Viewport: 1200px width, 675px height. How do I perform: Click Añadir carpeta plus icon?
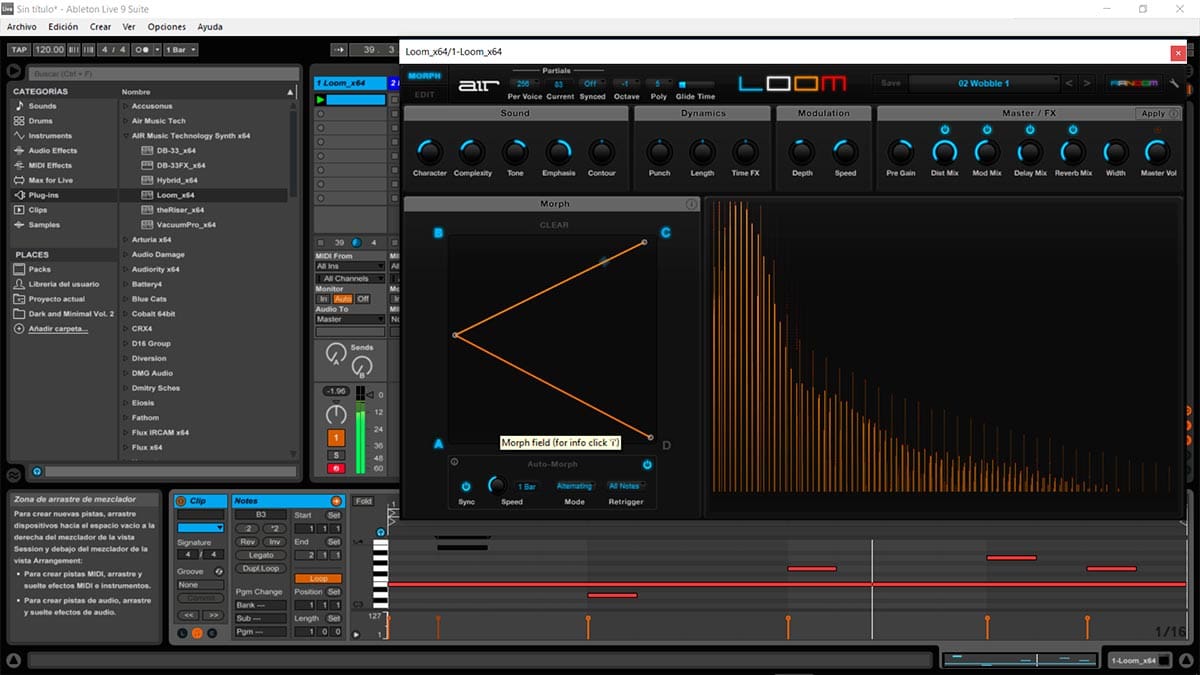coord(19,329)
